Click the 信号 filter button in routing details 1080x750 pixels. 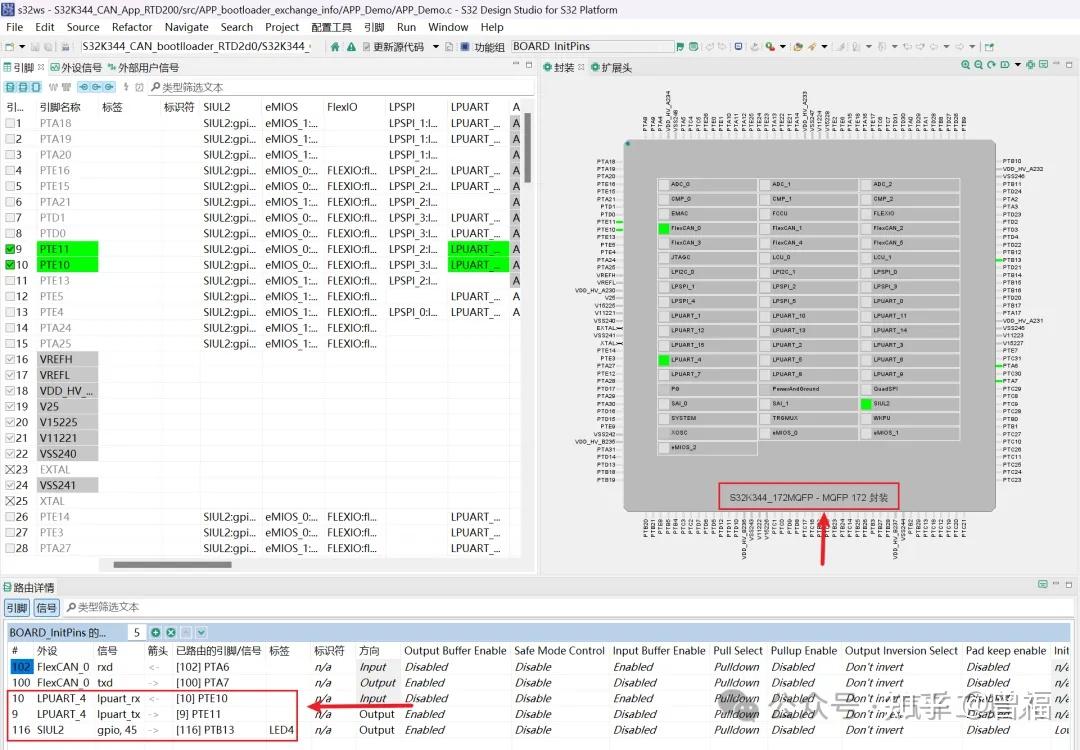pos(47,607)
